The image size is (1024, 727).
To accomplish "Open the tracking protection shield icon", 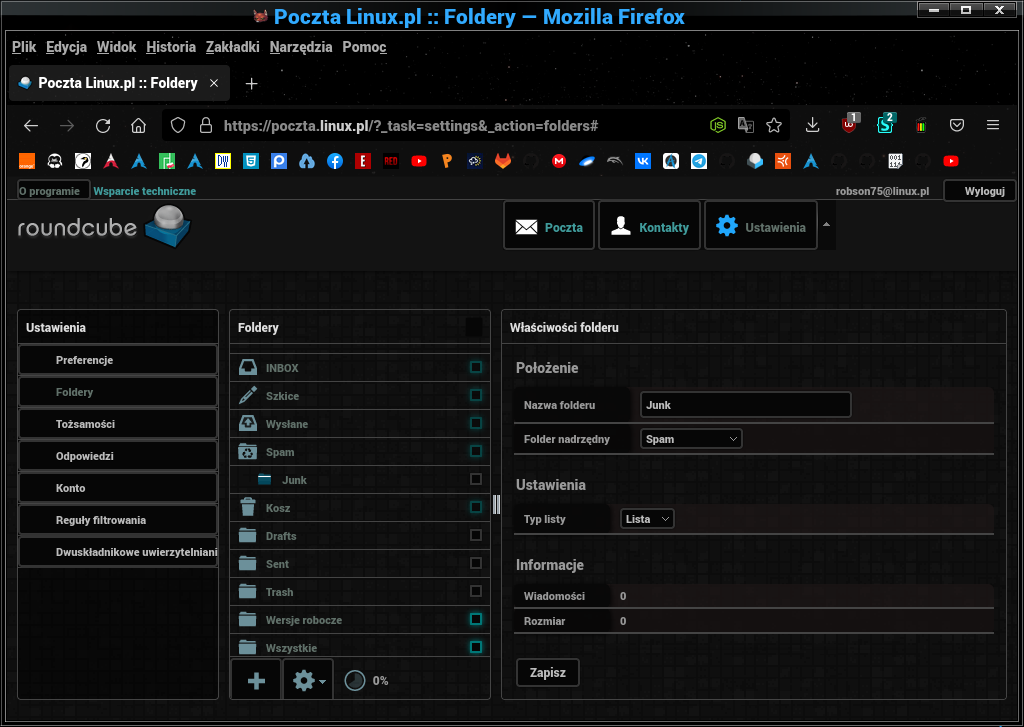I will [x=178, y=125].
